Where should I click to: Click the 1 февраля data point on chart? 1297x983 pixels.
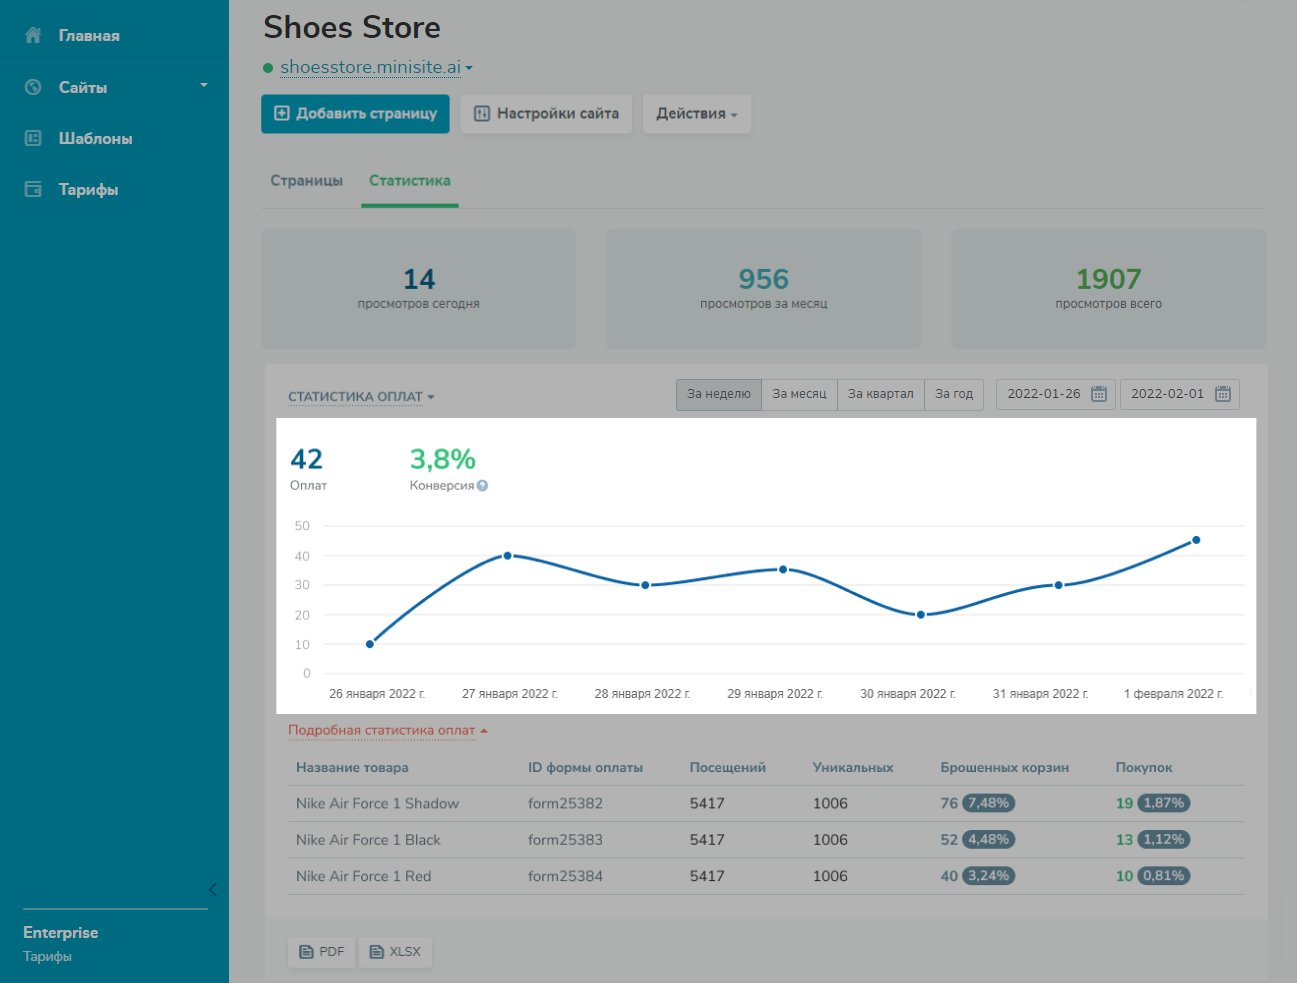tap(1196, 540)
